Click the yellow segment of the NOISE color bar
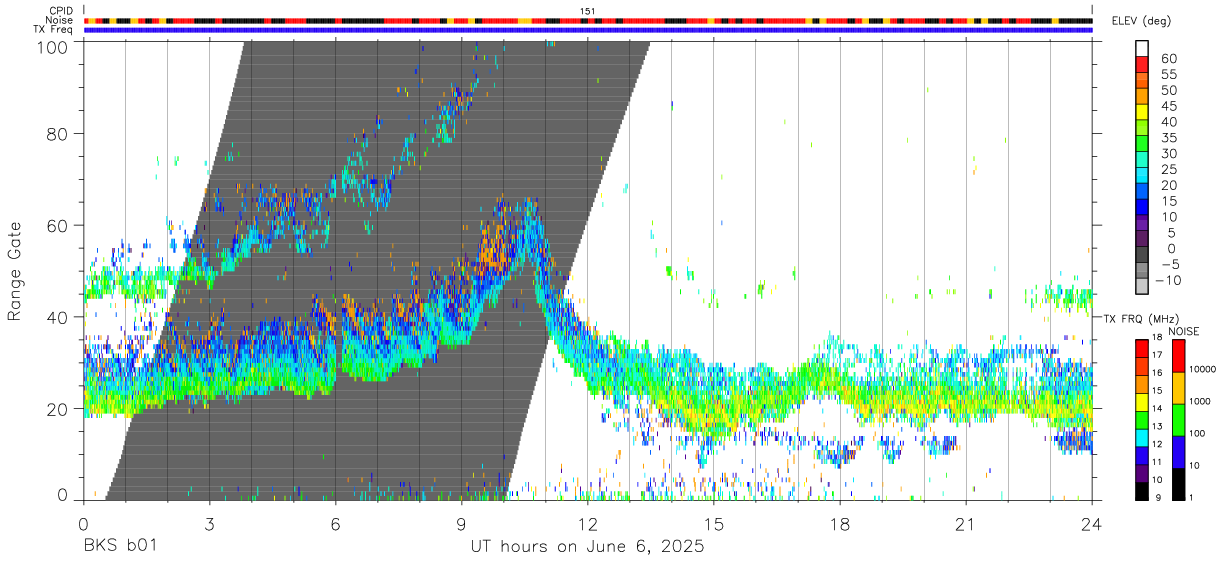This screenshot has width=1228, height=567. click(x=1177, y=387)
